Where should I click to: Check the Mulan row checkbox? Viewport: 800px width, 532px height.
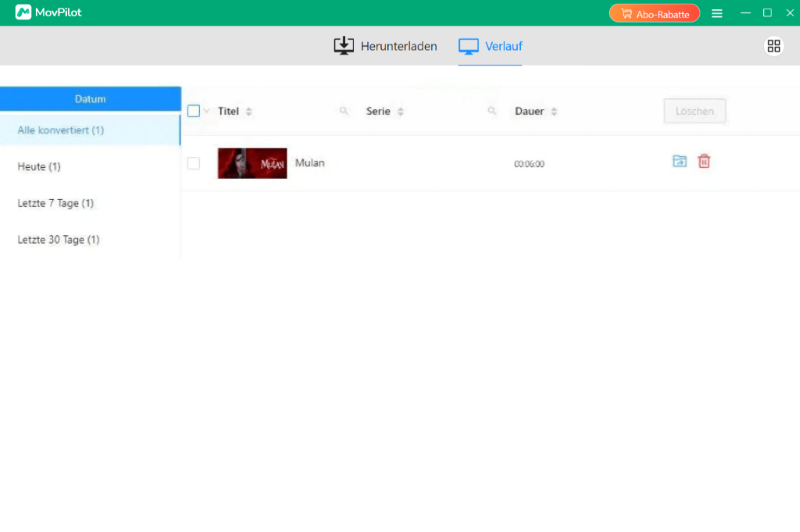(x=193, y=163)
